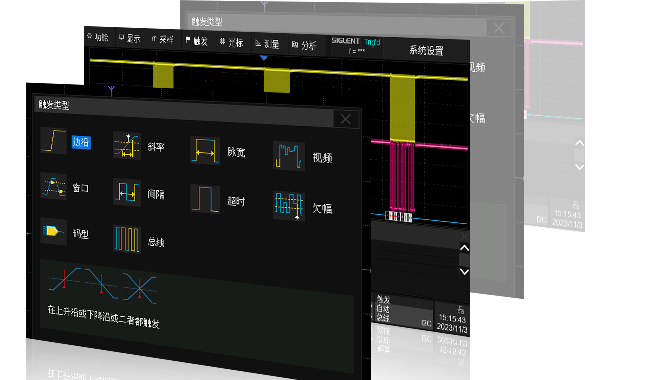Viewport: 650px width, 380px height.
Task: Open the 触发 trigger menu
Action: [196, 41]
